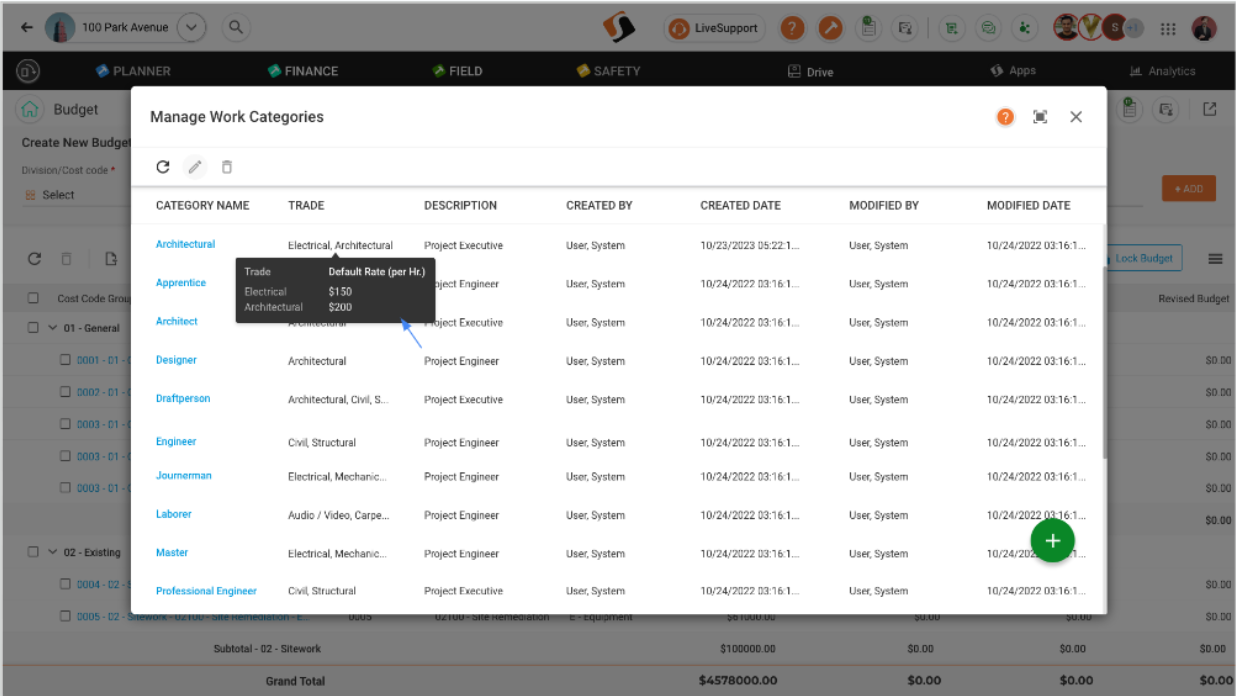Open the apps grid launcher

click(1168, 29)
